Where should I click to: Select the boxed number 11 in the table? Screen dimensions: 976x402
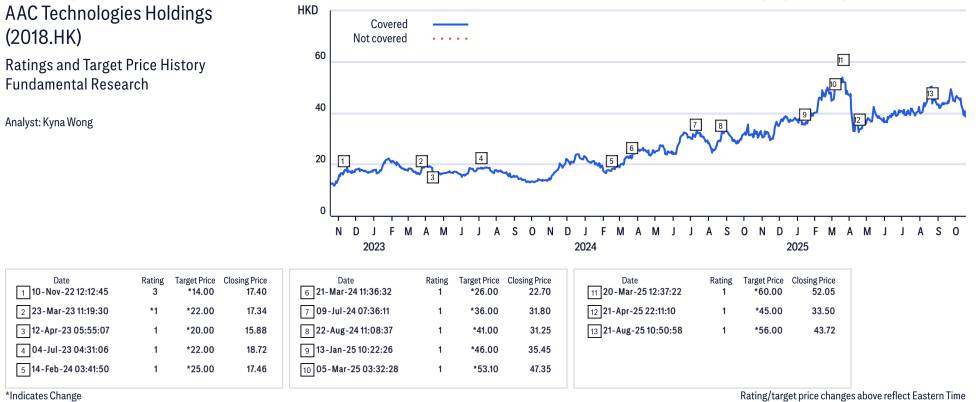coord(594,293)
